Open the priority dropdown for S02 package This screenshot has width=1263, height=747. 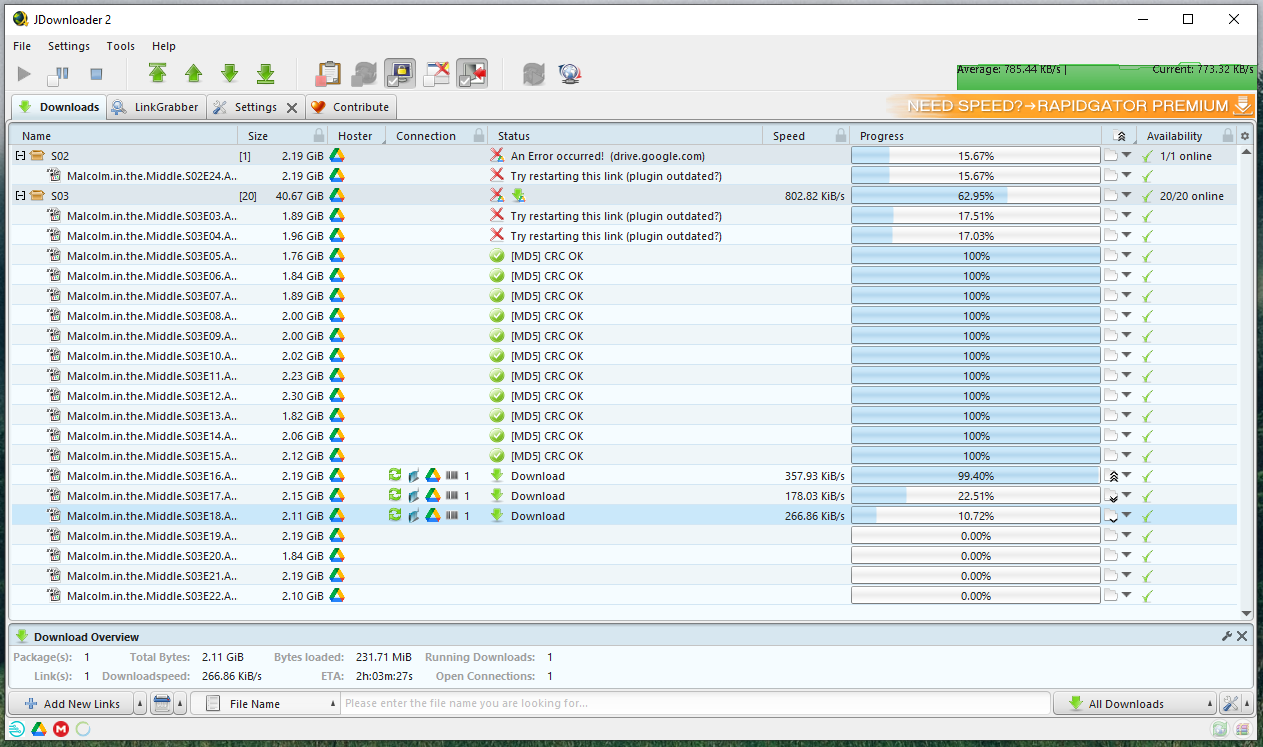1127,156
